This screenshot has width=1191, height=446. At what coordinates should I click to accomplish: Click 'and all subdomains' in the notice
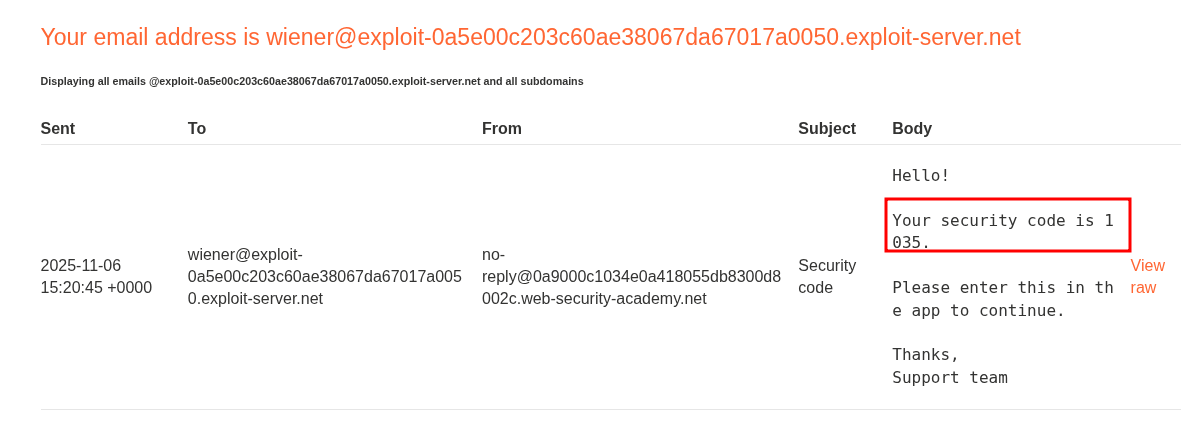coord(533,81)
